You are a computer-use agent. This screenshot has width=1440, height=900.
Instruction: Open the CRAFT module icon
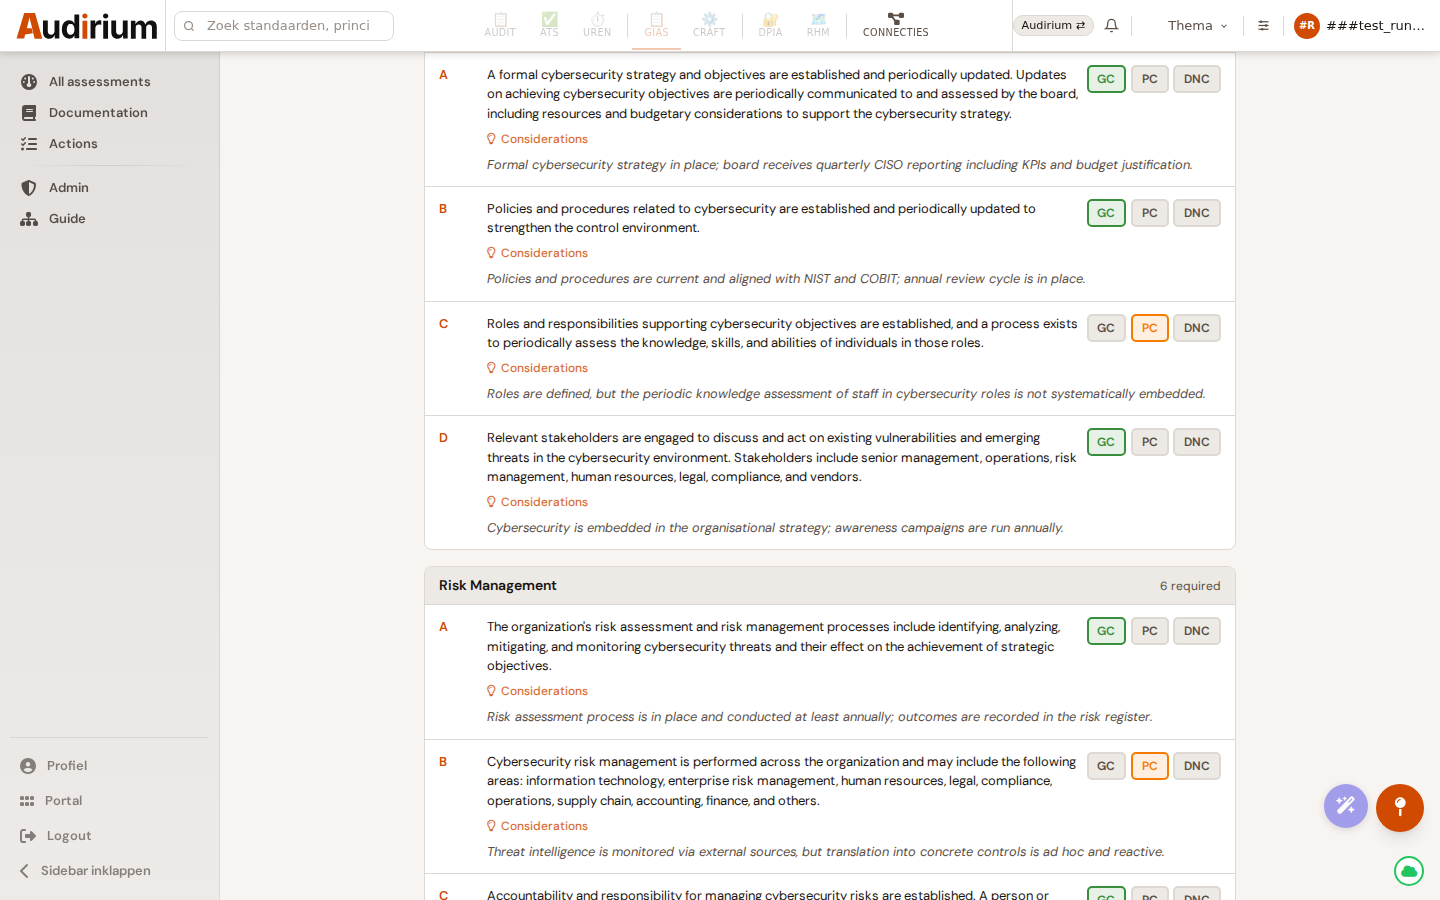pos(709,25)
